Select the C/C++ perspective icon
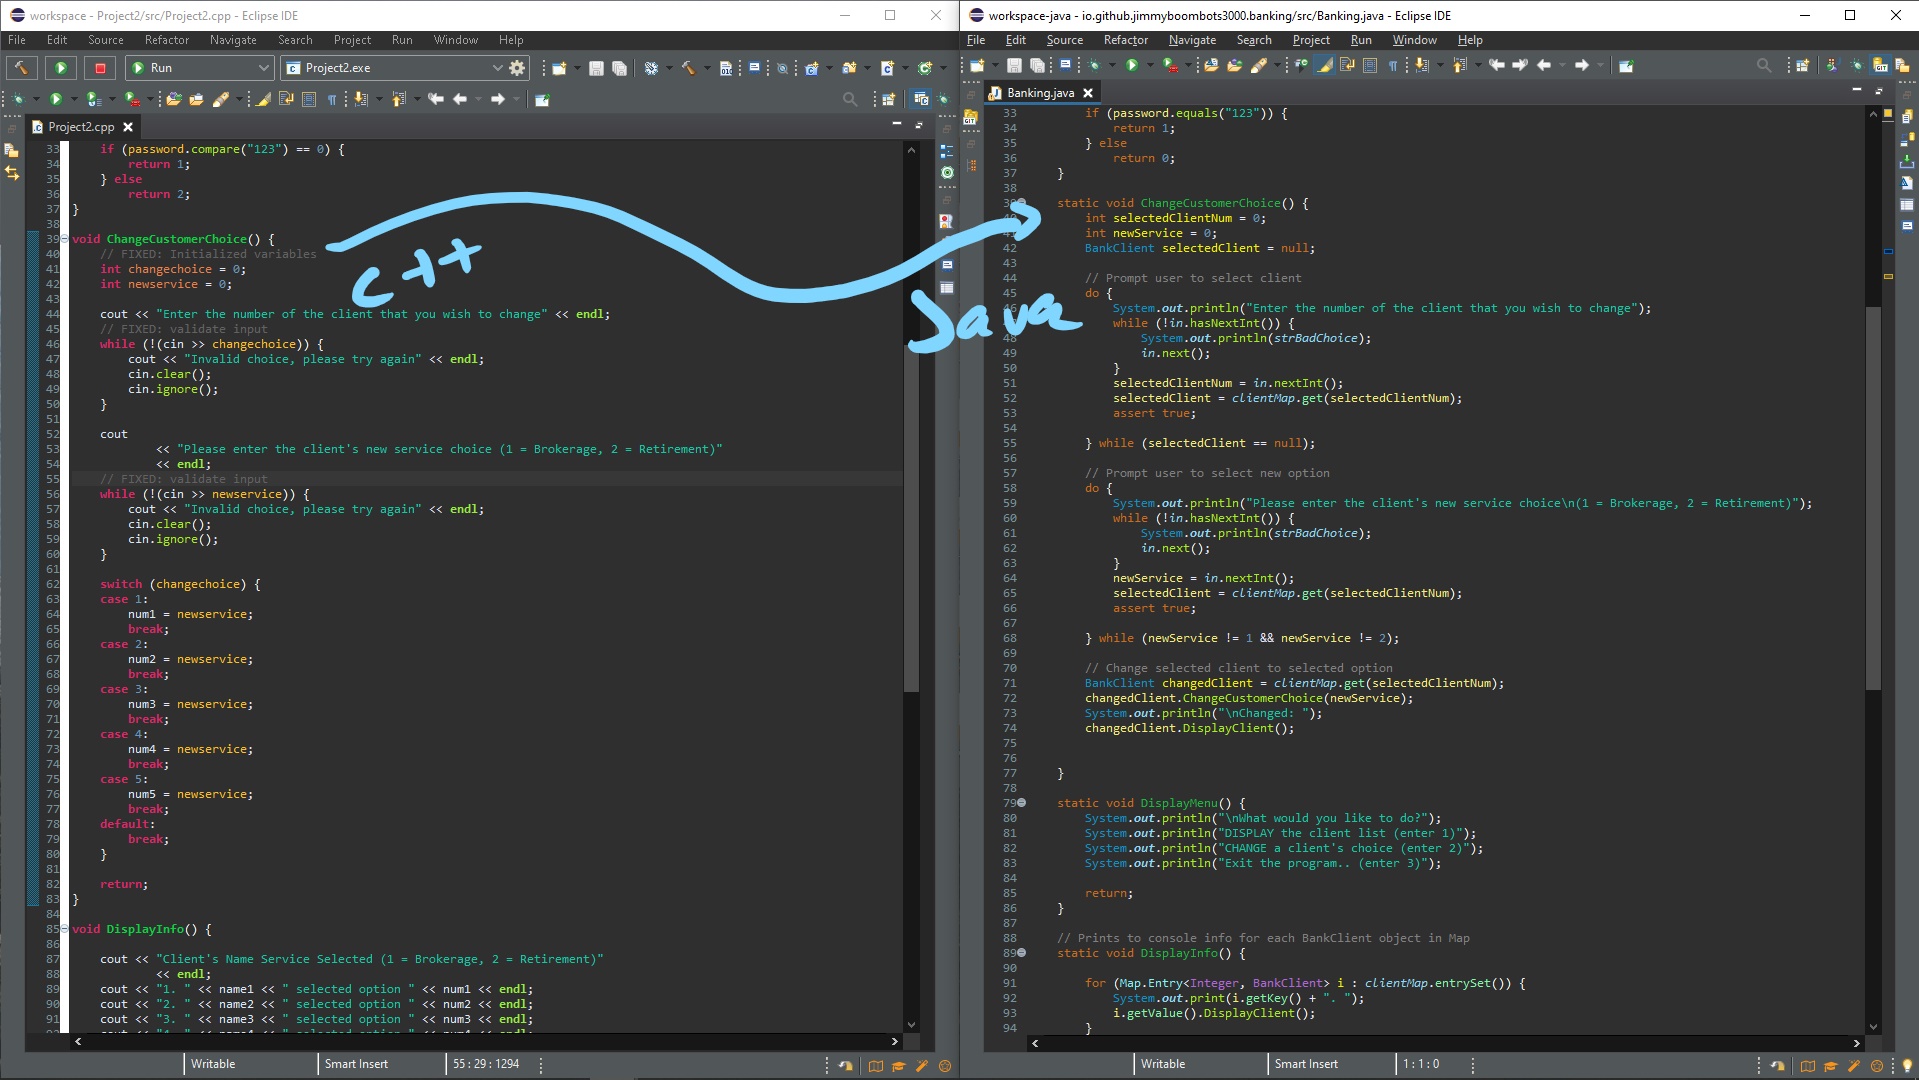 pyautogui.click(x=921, y=99)
